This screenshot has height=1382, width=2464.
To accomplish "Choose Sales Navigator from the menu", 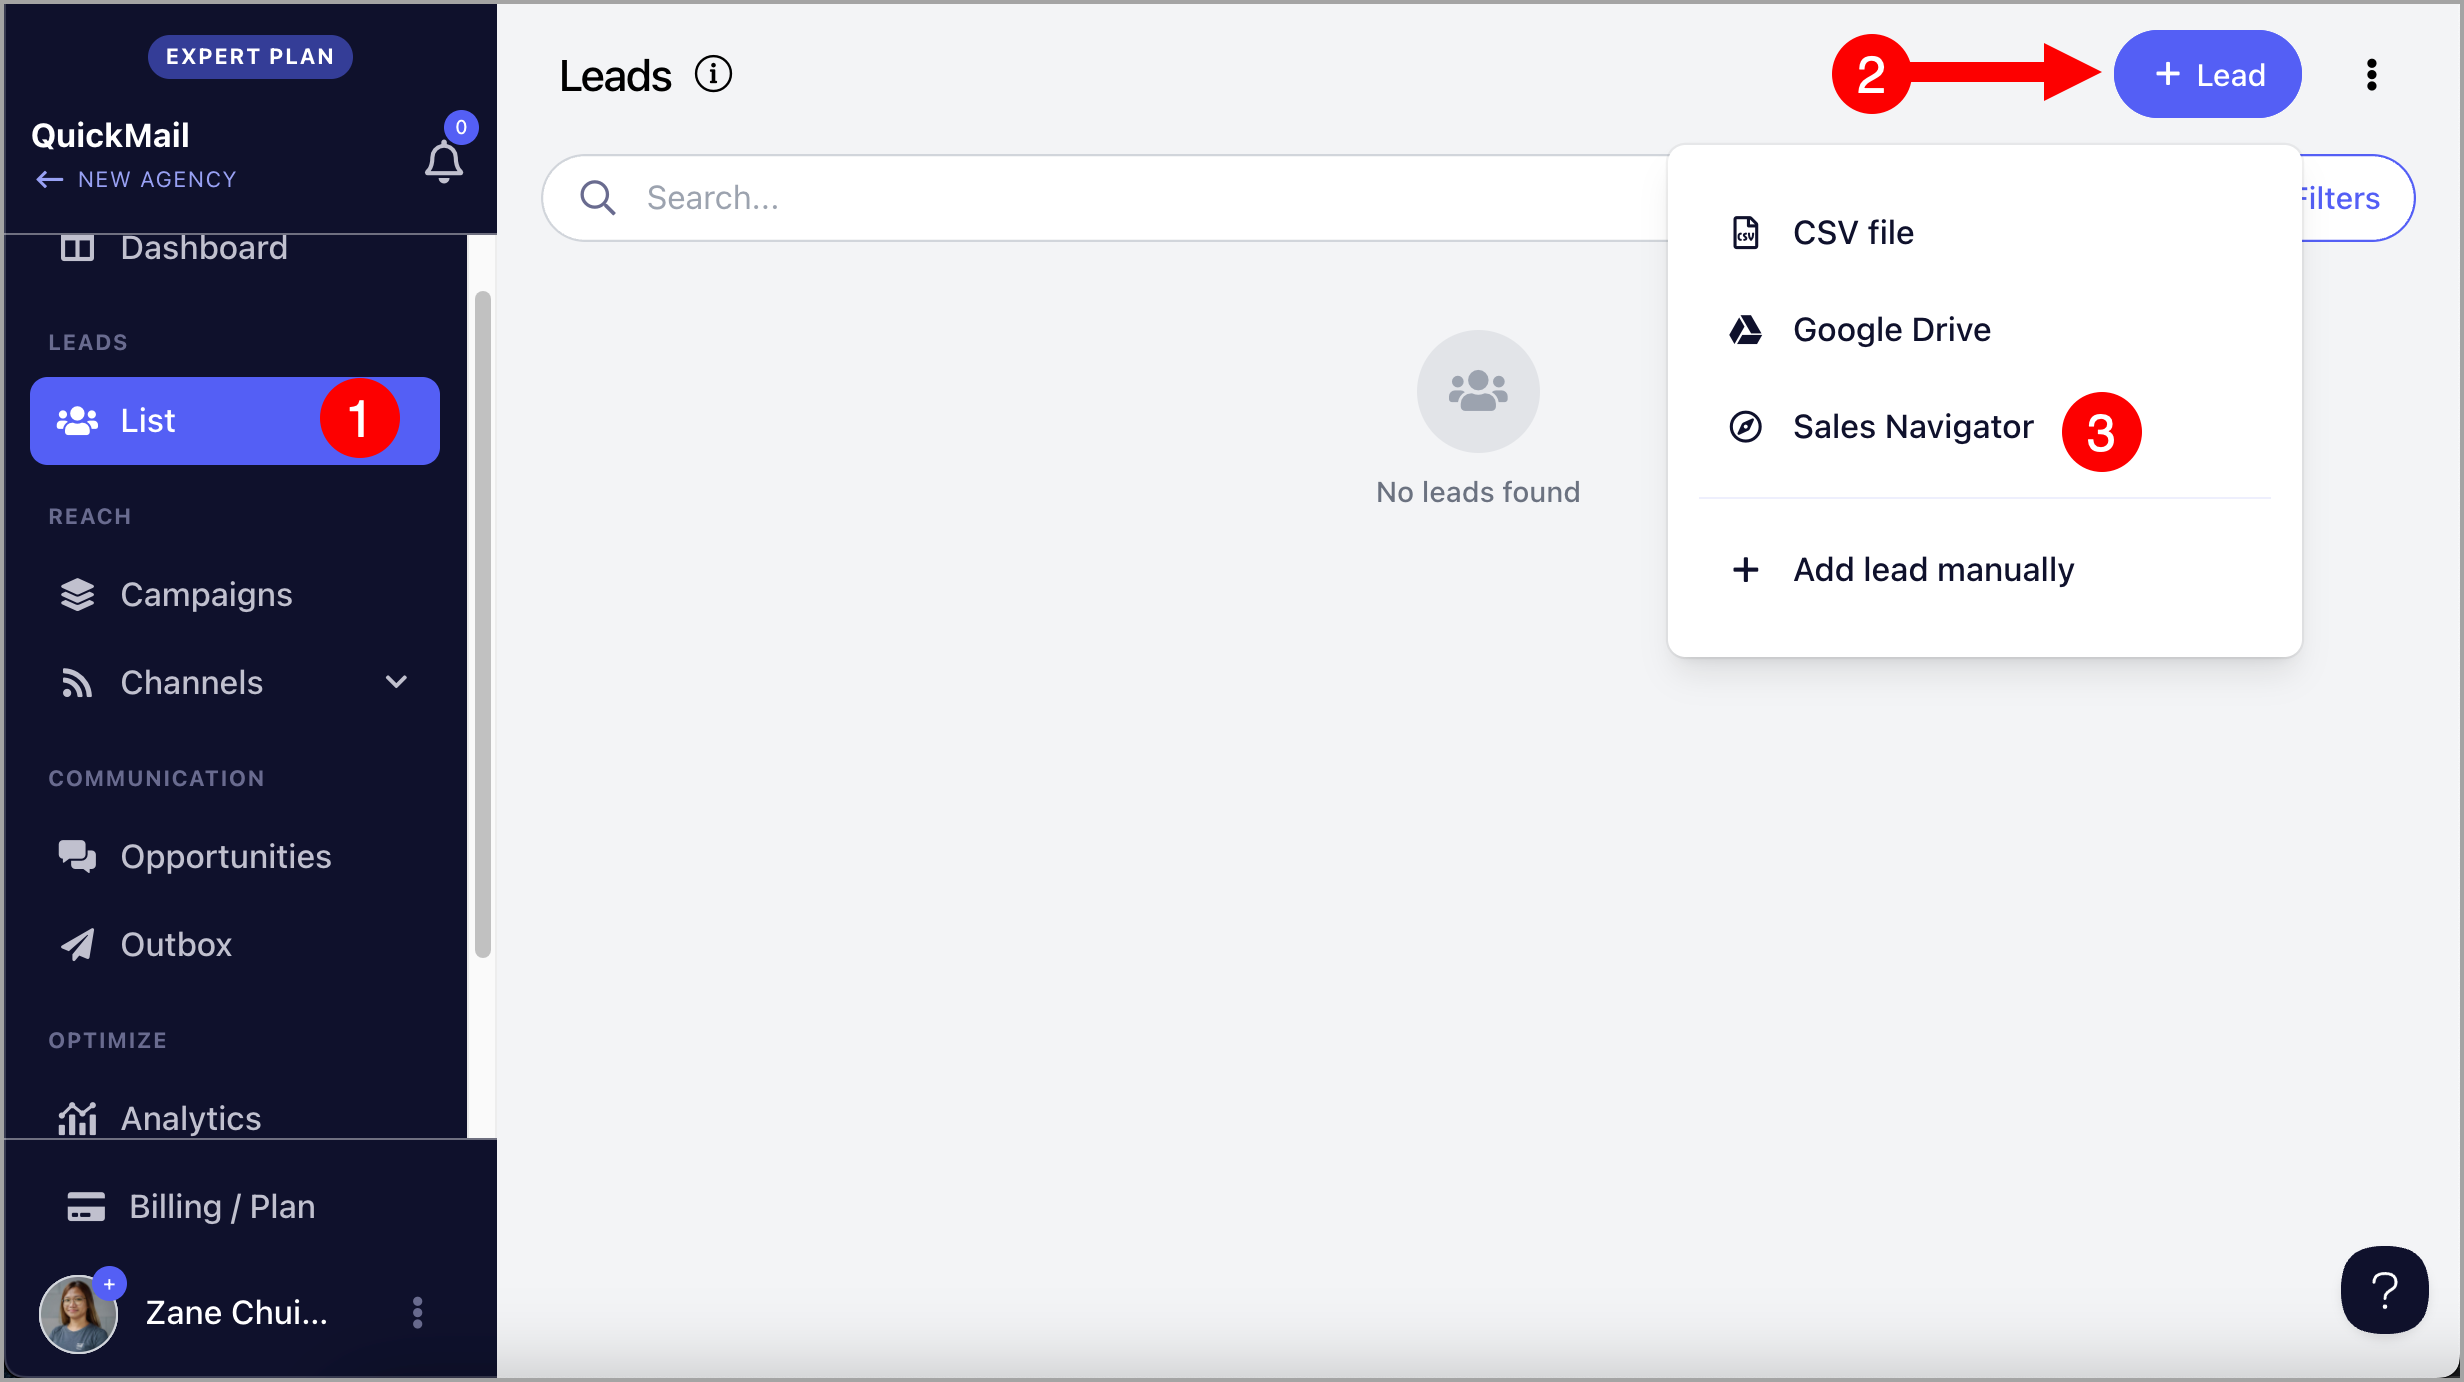I will point(1984,427).
